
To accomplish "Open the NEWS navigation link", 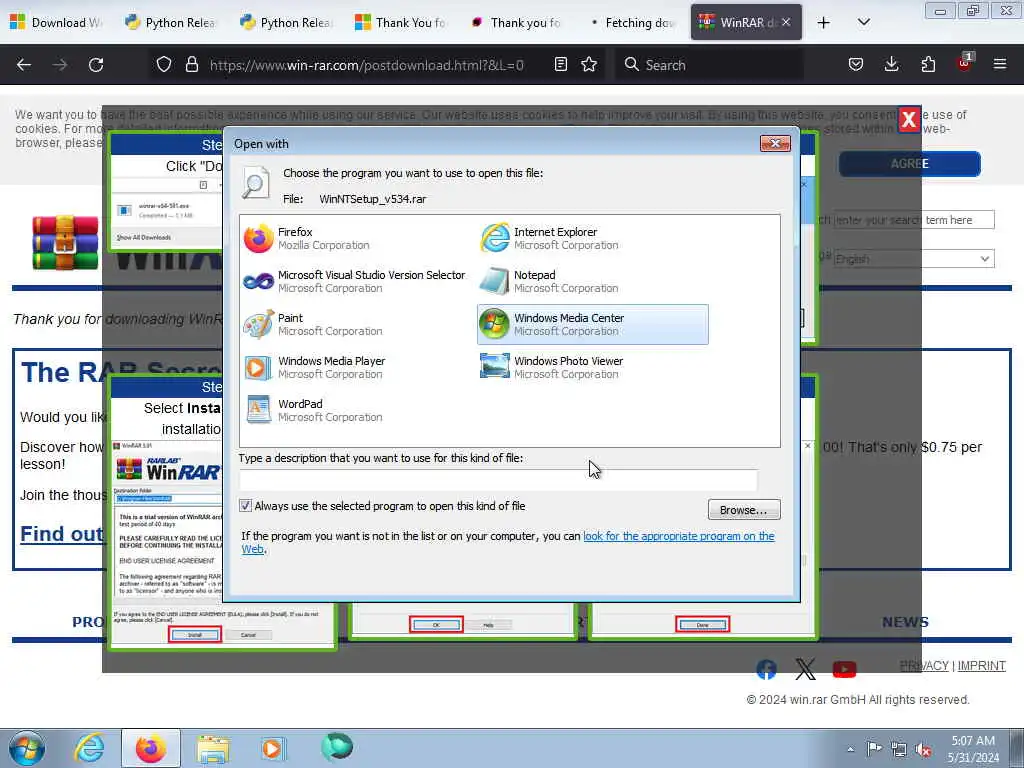I will pos(905,622).
